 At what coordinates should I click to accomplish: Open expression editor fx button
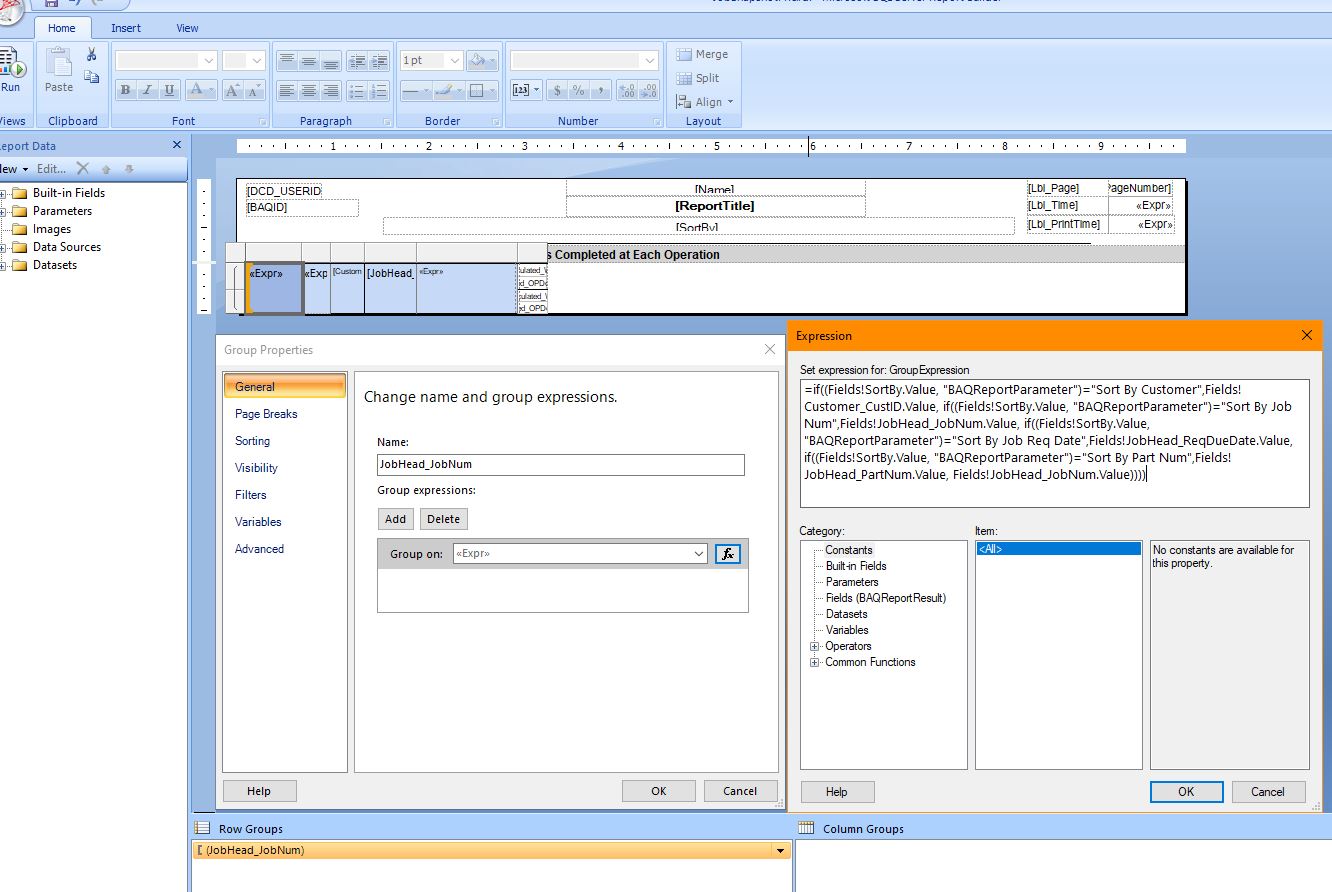coord(728,554)
